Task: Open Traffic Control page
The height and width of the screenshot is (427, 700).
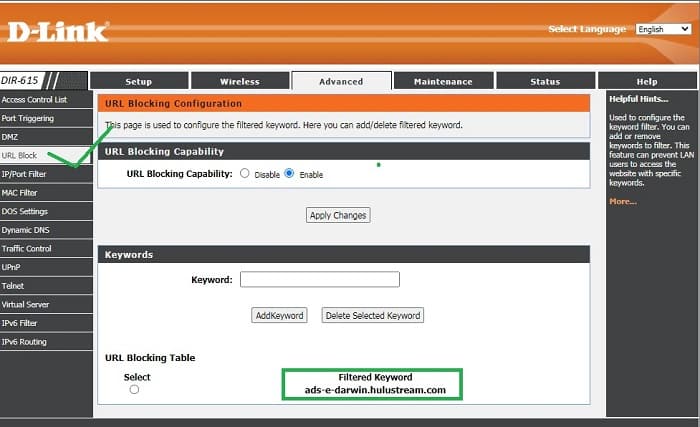Action: [x=46, y=249]
